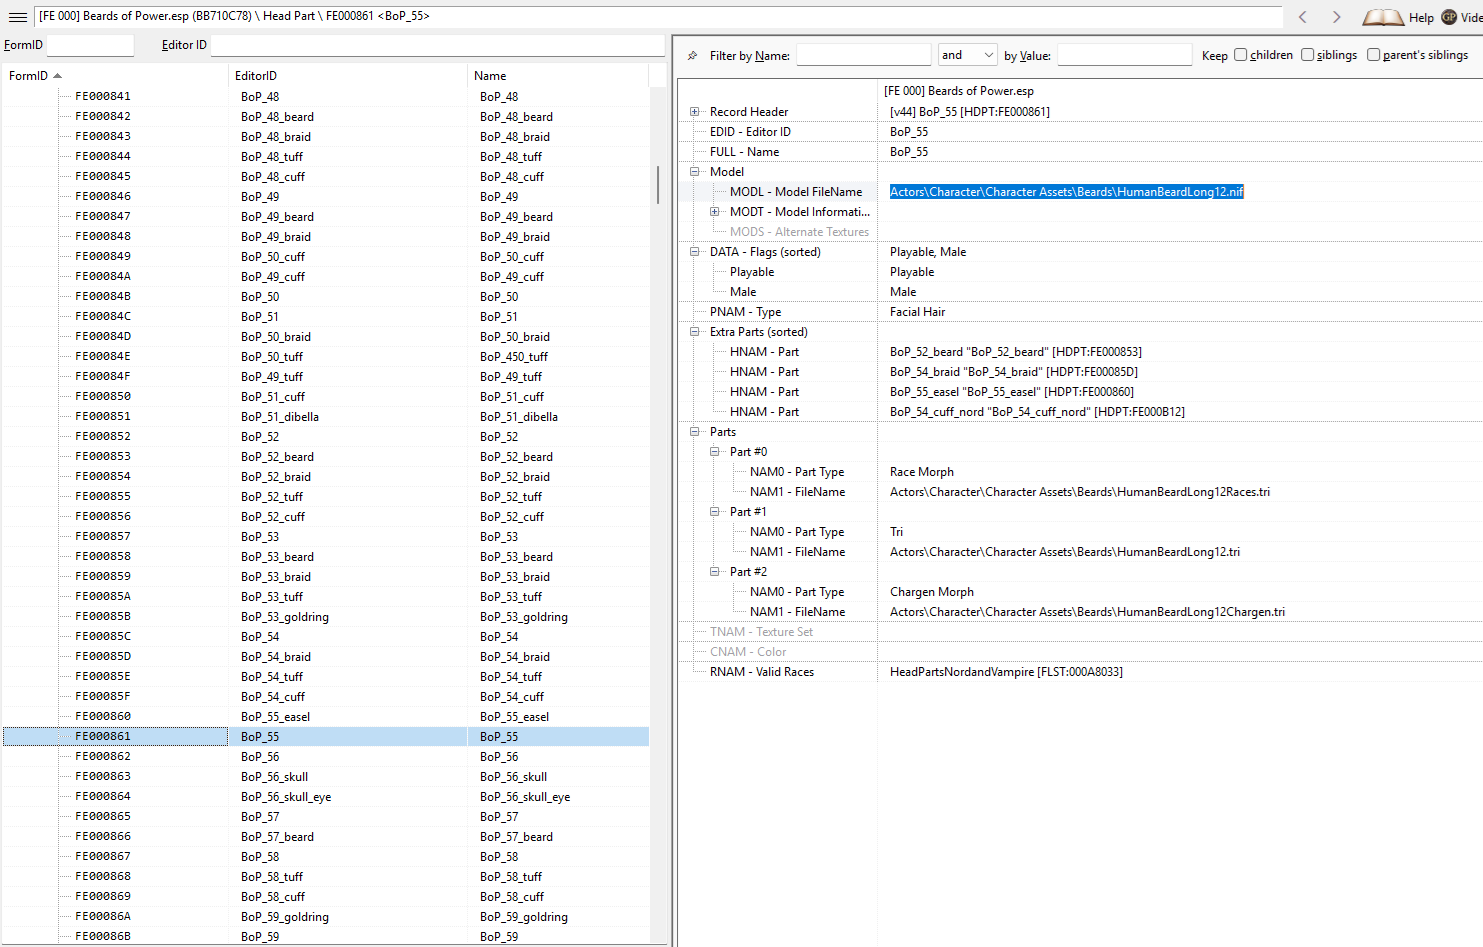Image resolution: width=1483 pixels, height=947 pixels.
Task: Click the record list vertical scrollbar thumb
Action: pyautogui.click(x=657, y=185)
